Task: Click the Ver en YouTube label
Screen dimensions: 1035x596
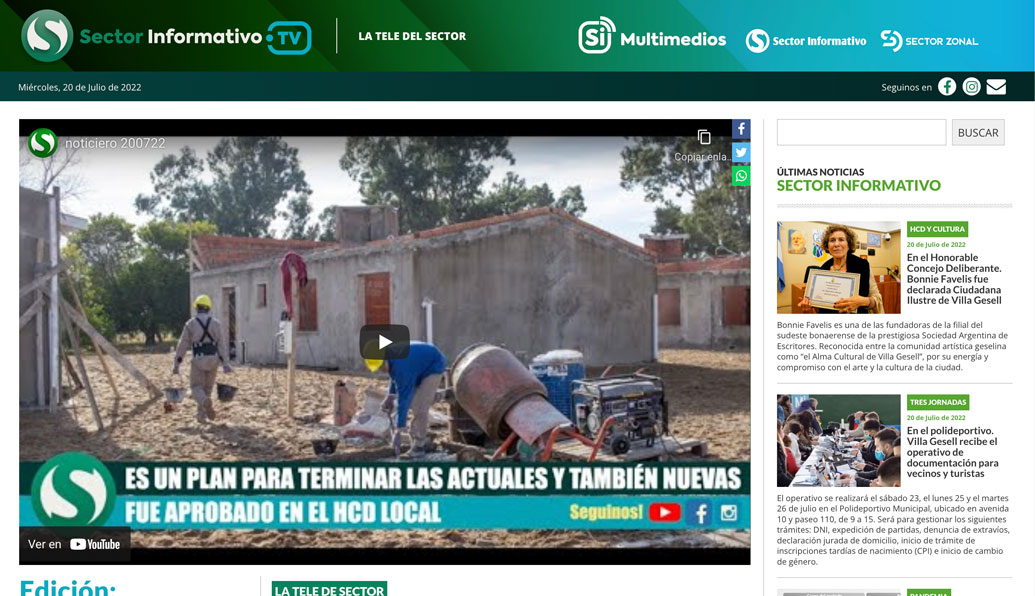Action: pyautogui.click(x=74, y=544)
